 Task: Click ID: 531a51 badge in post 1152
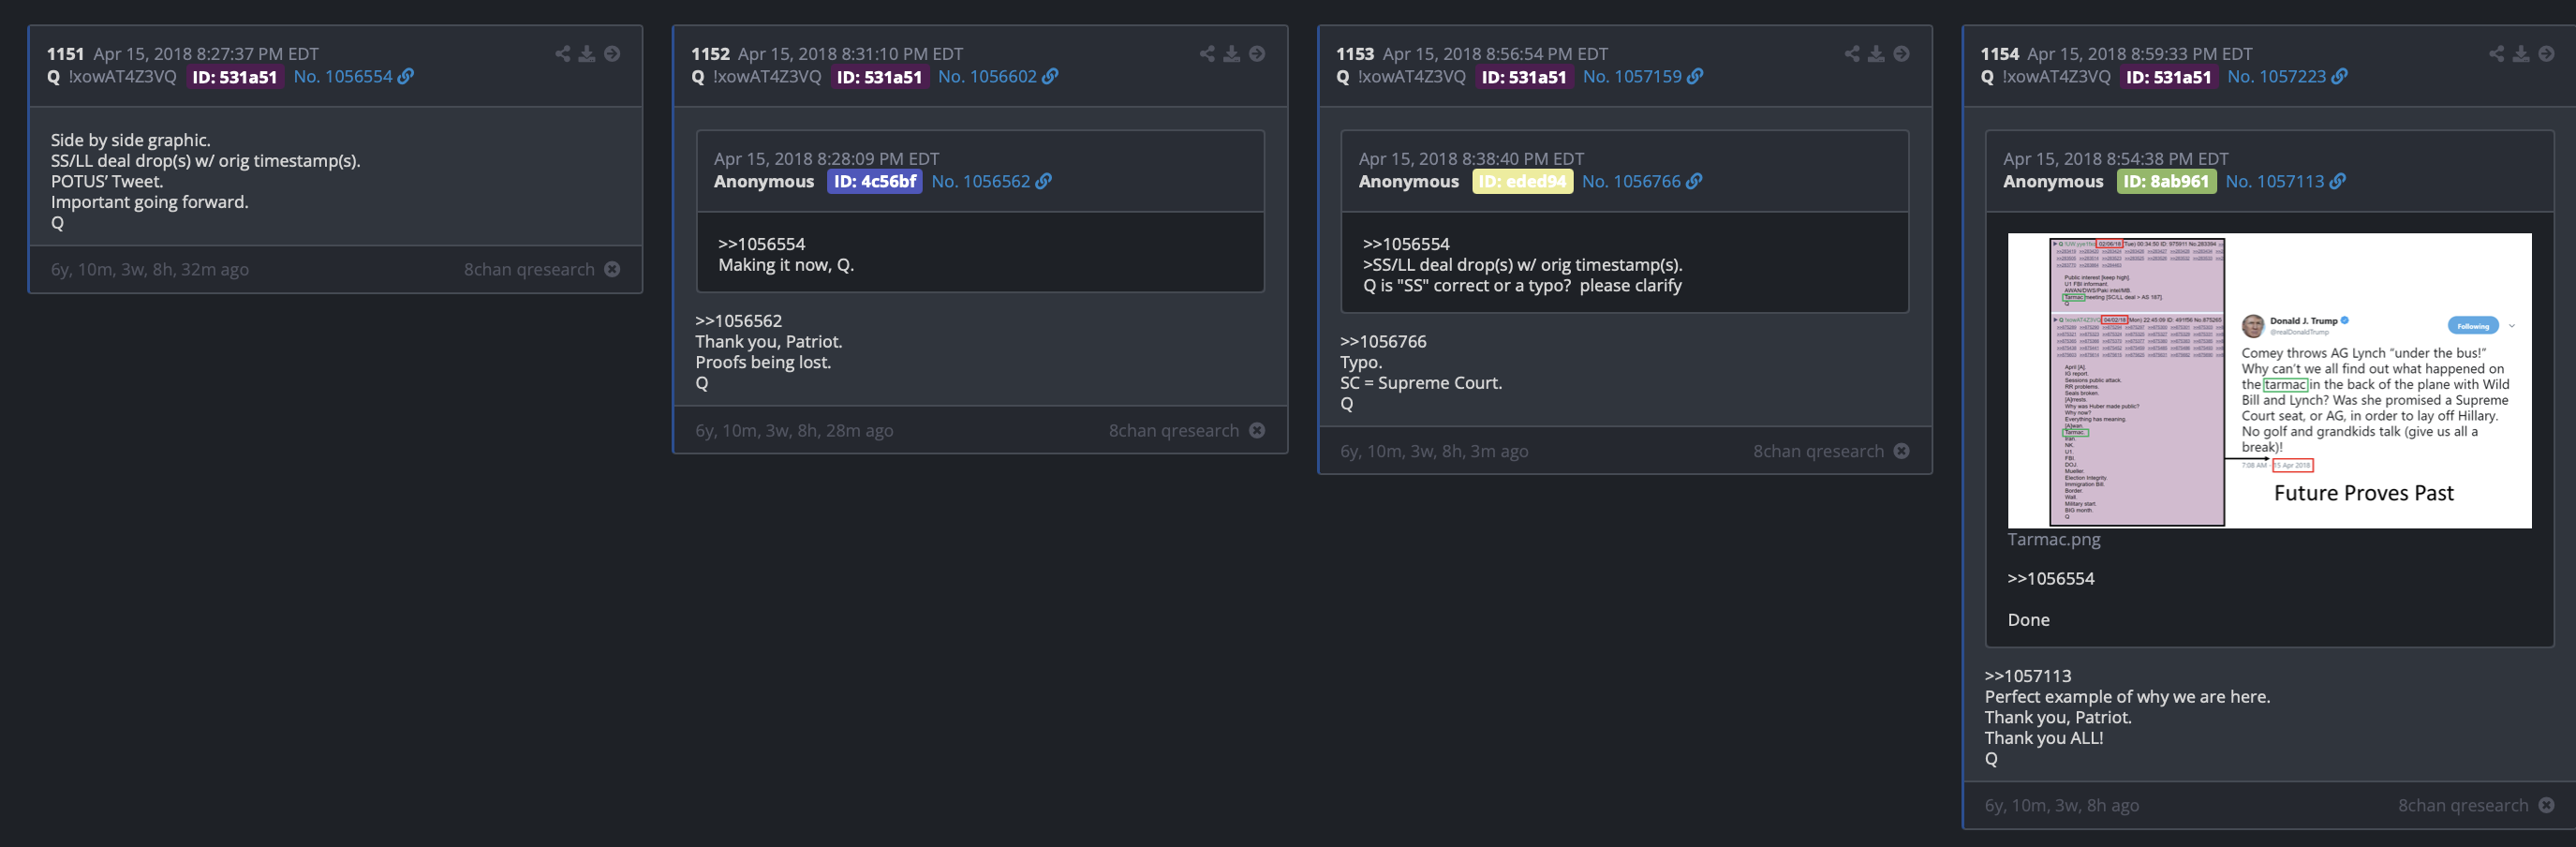[x=879, y=77]
